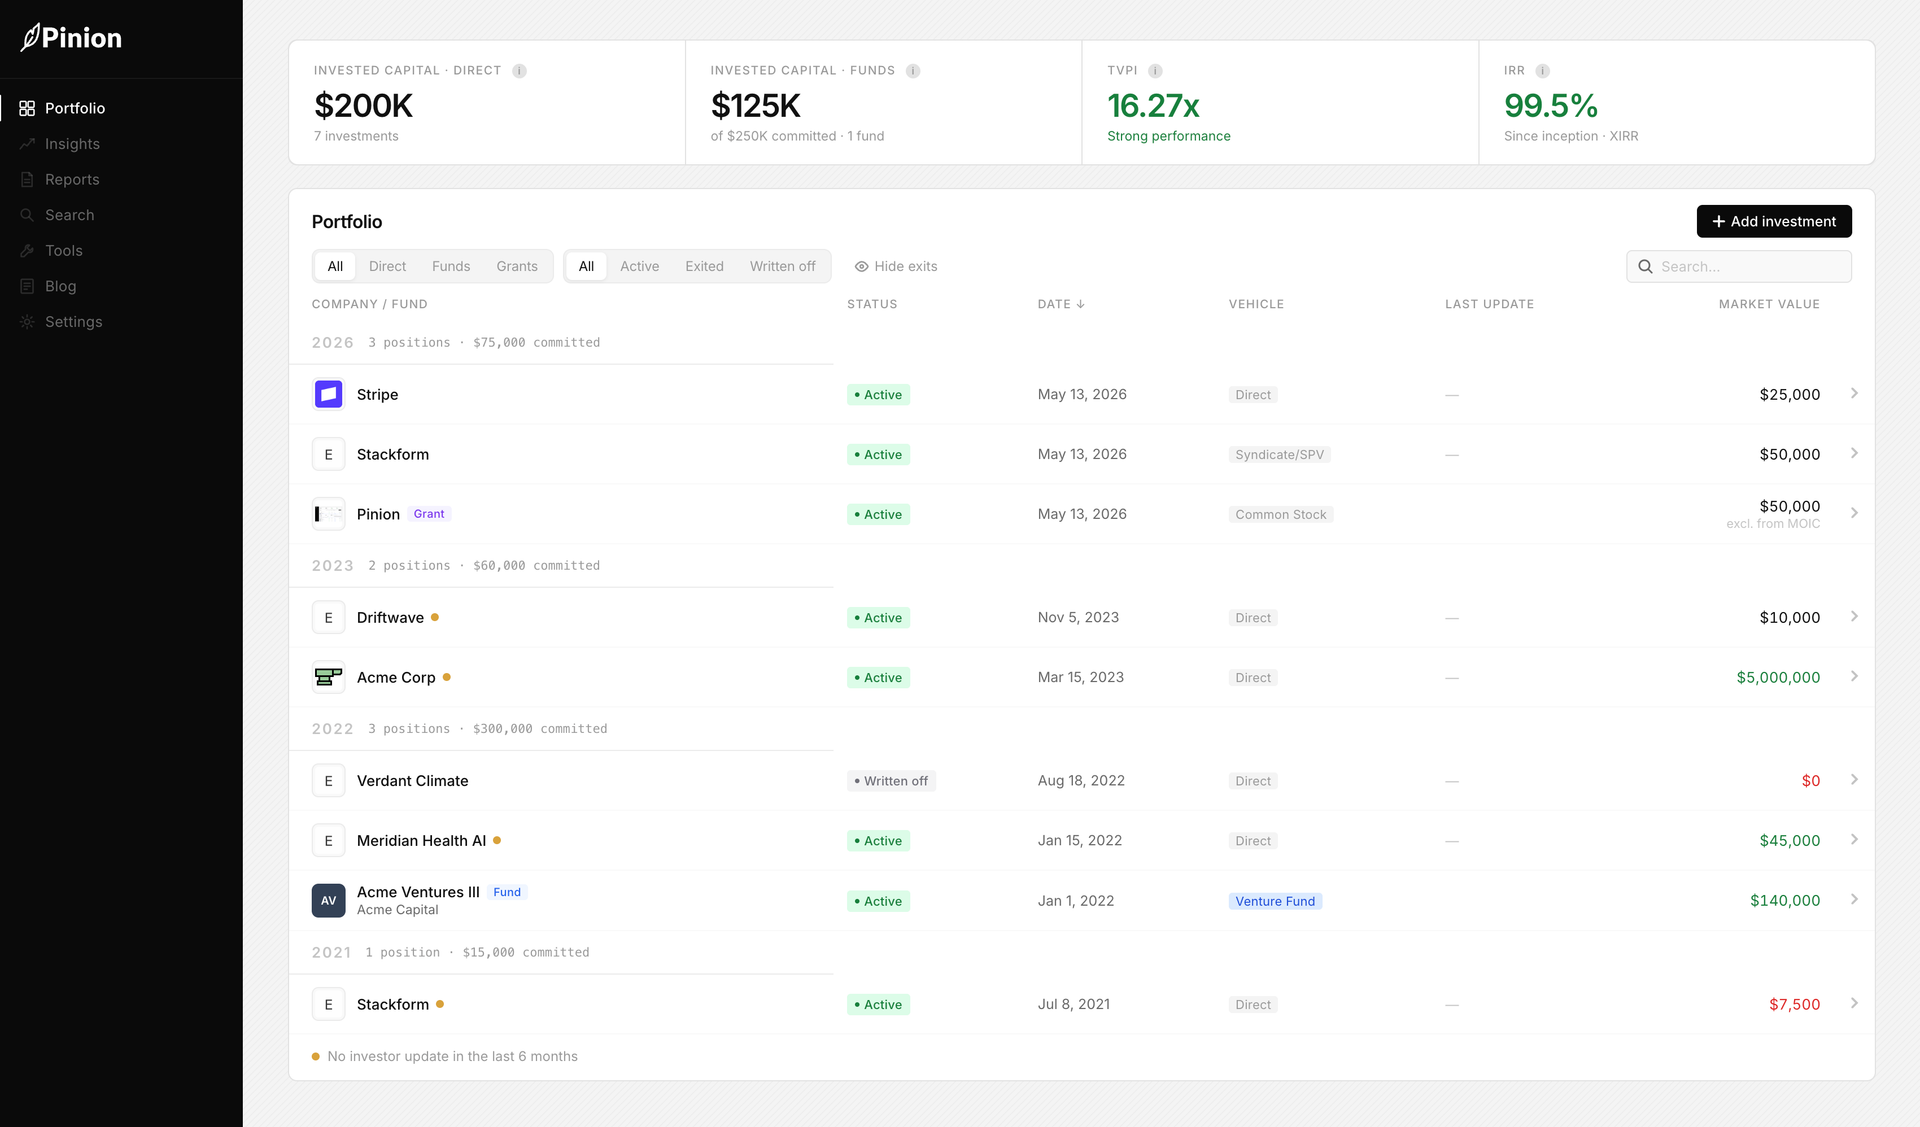
Task: Go to Insights in the sidebar
Action: coord(72,144)
